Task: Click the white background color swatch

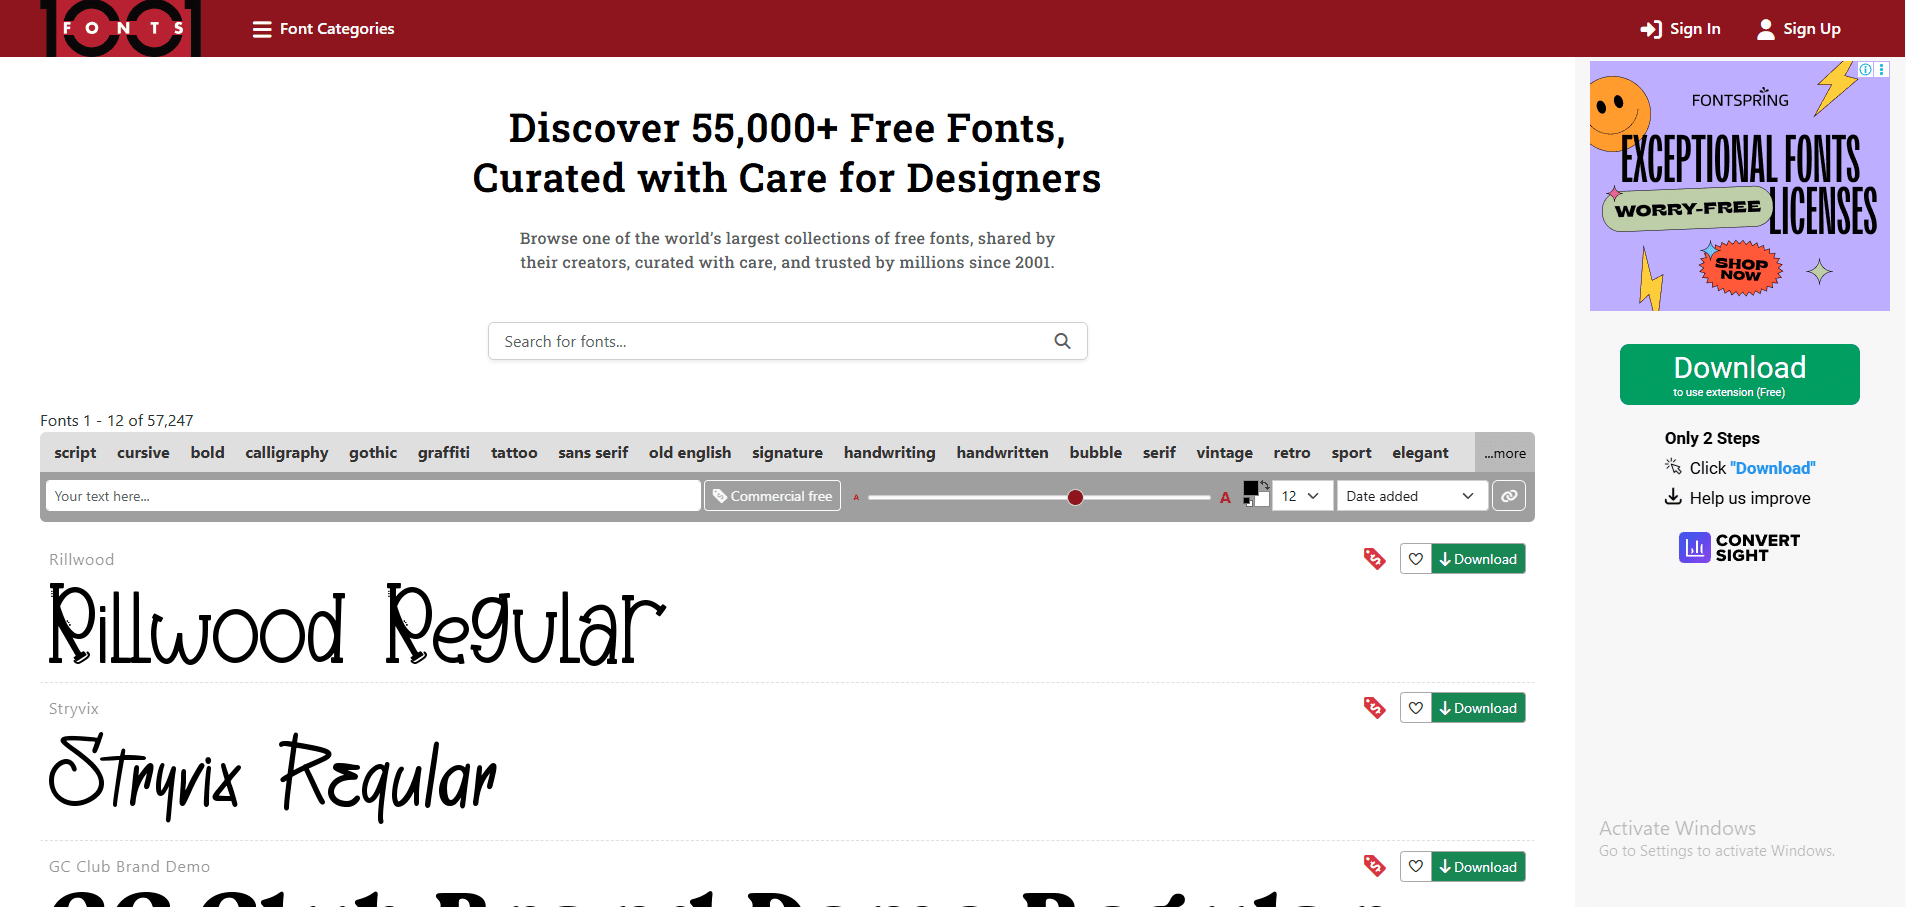Action: click(1262, 500)
